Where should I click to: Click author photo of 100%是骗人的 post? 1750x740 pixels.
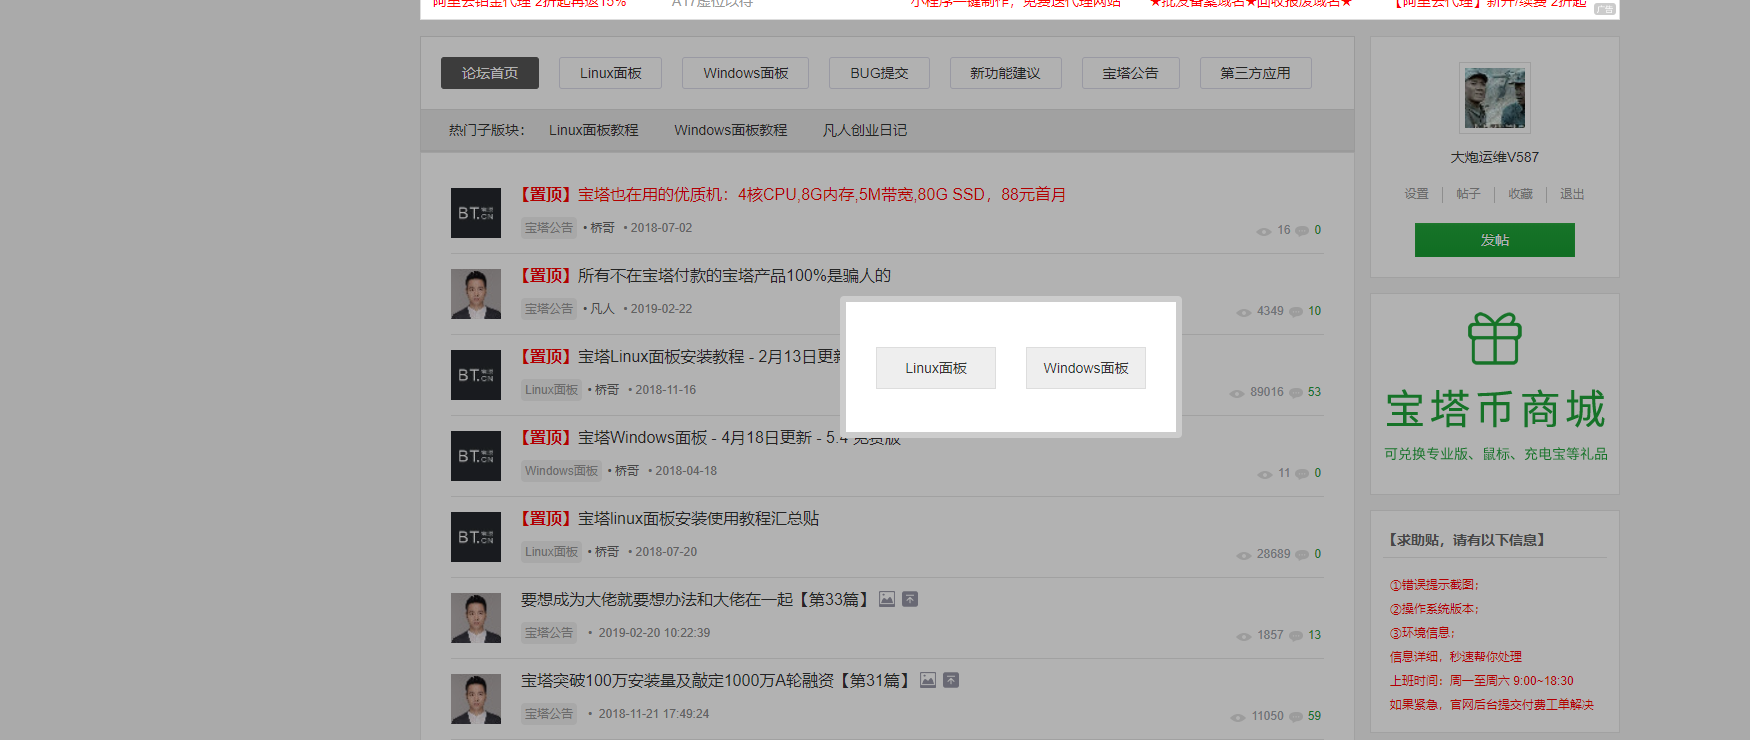(476, 294)
